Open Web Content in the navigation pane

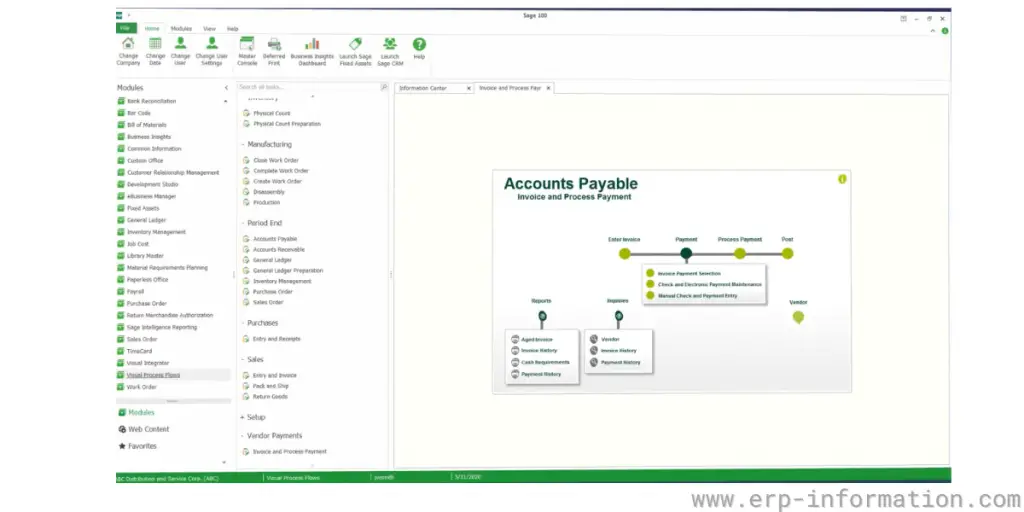pos(144,429)
